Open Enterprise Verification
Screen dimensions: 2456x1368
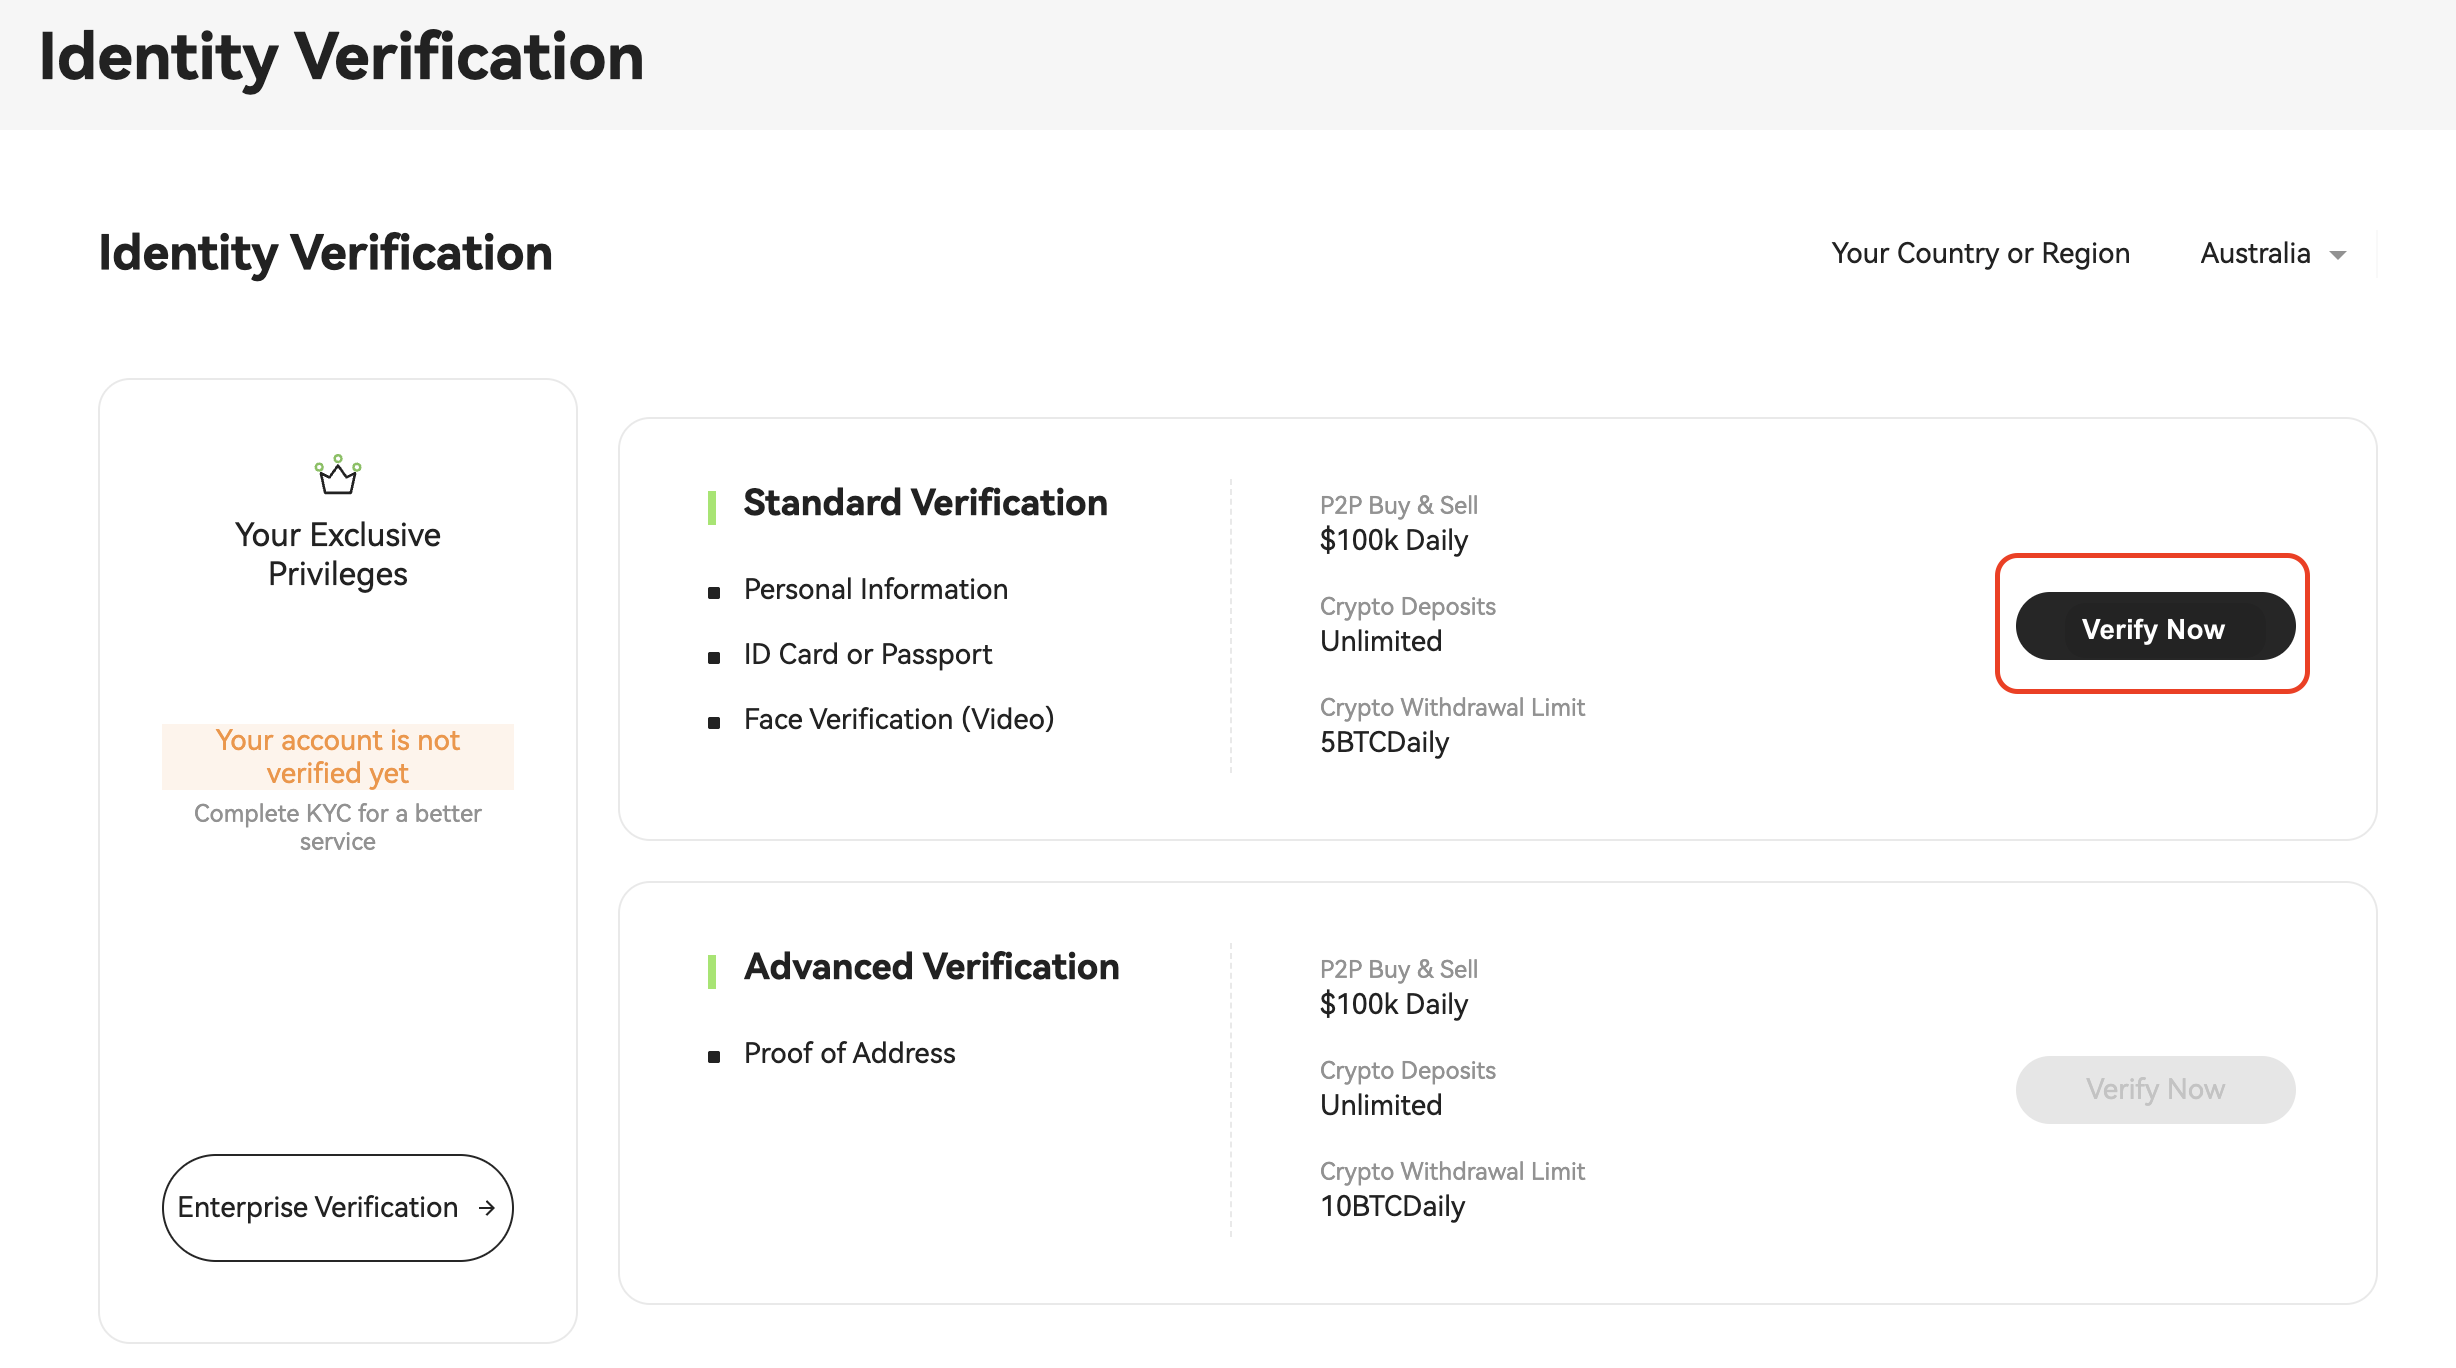[x=318, y=1208]
